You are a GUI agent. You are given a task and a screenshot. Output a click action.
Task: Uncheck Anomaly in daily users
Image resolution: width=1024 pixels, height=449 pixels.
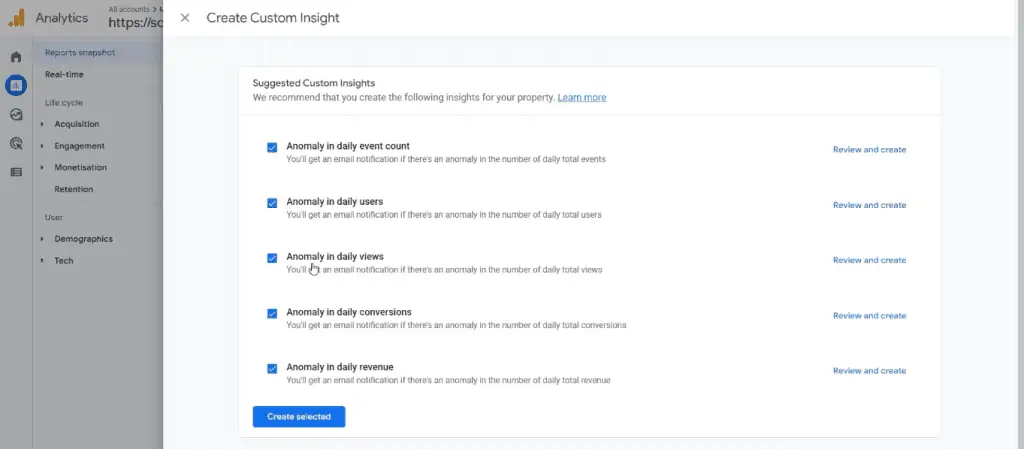coord(272,203)
